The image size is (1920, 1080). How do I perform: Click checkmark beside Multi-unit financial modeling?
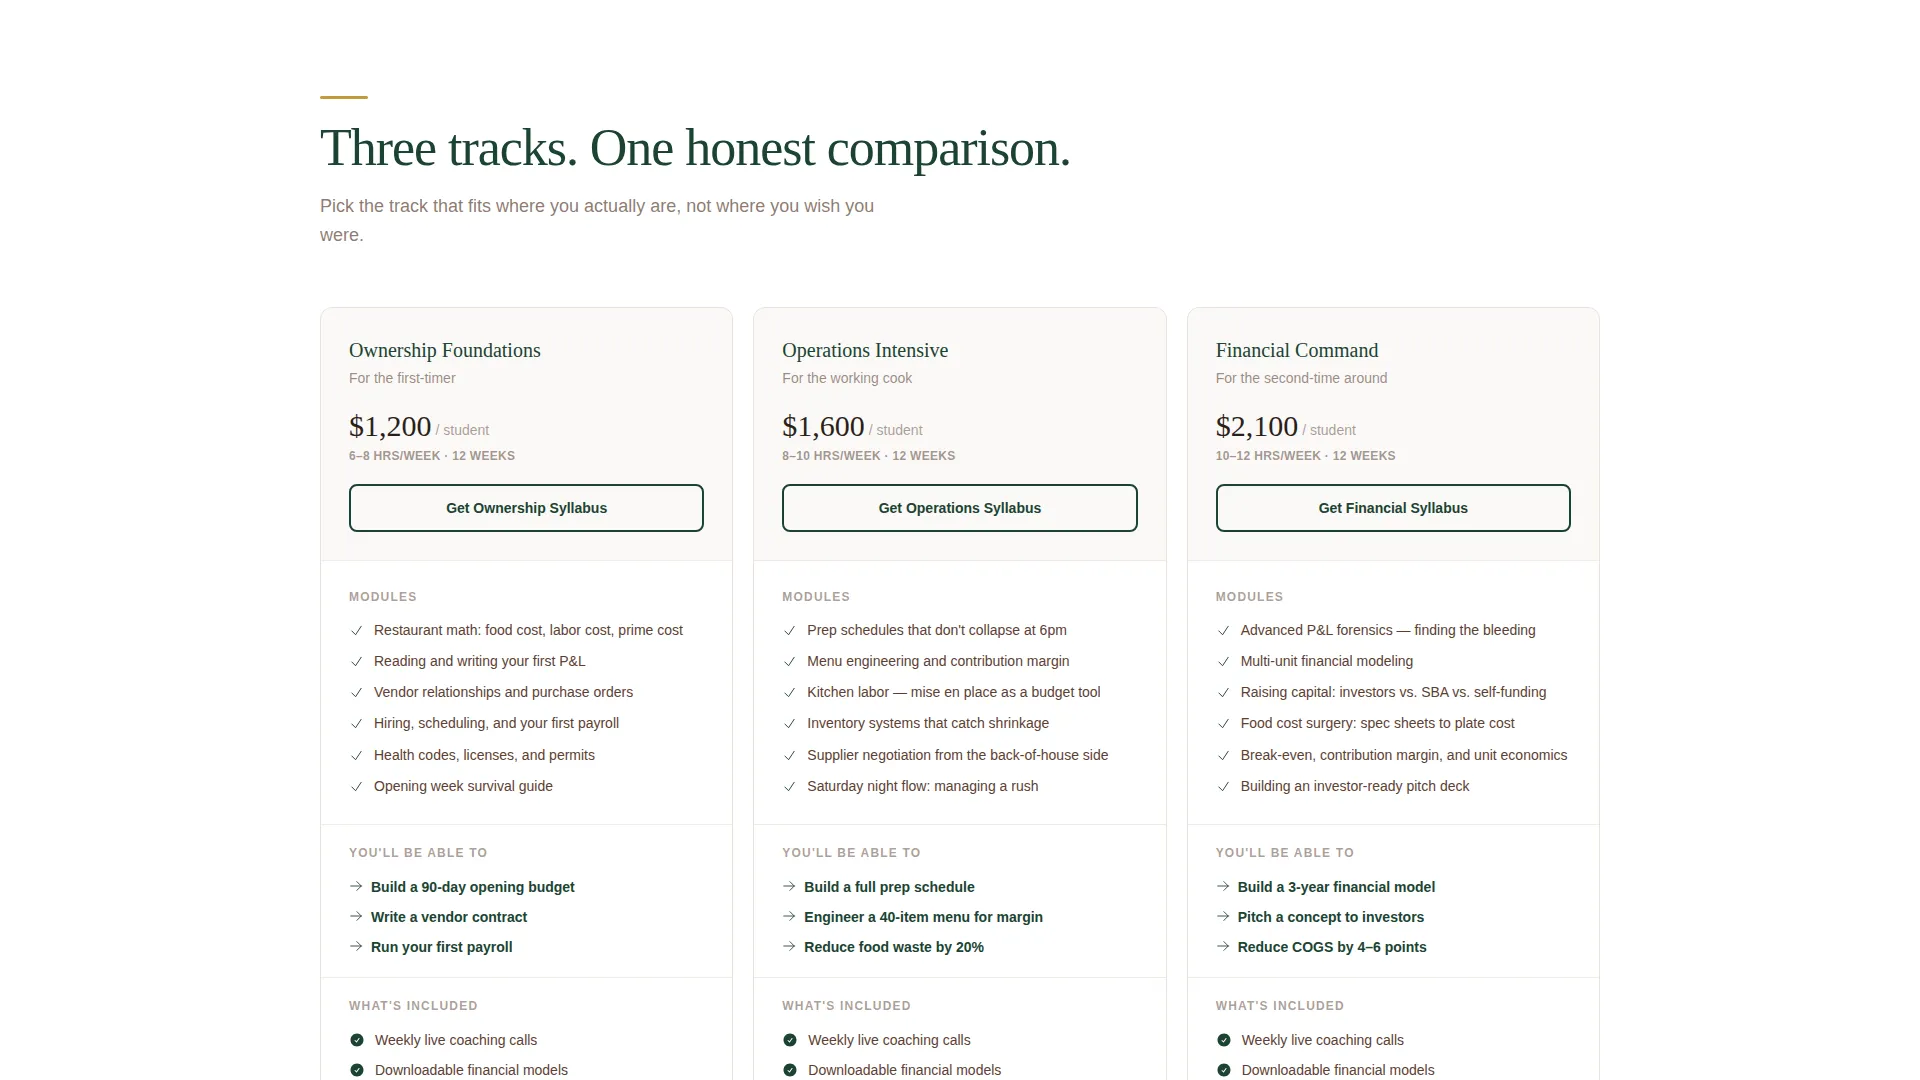[x=1223, y=662]
